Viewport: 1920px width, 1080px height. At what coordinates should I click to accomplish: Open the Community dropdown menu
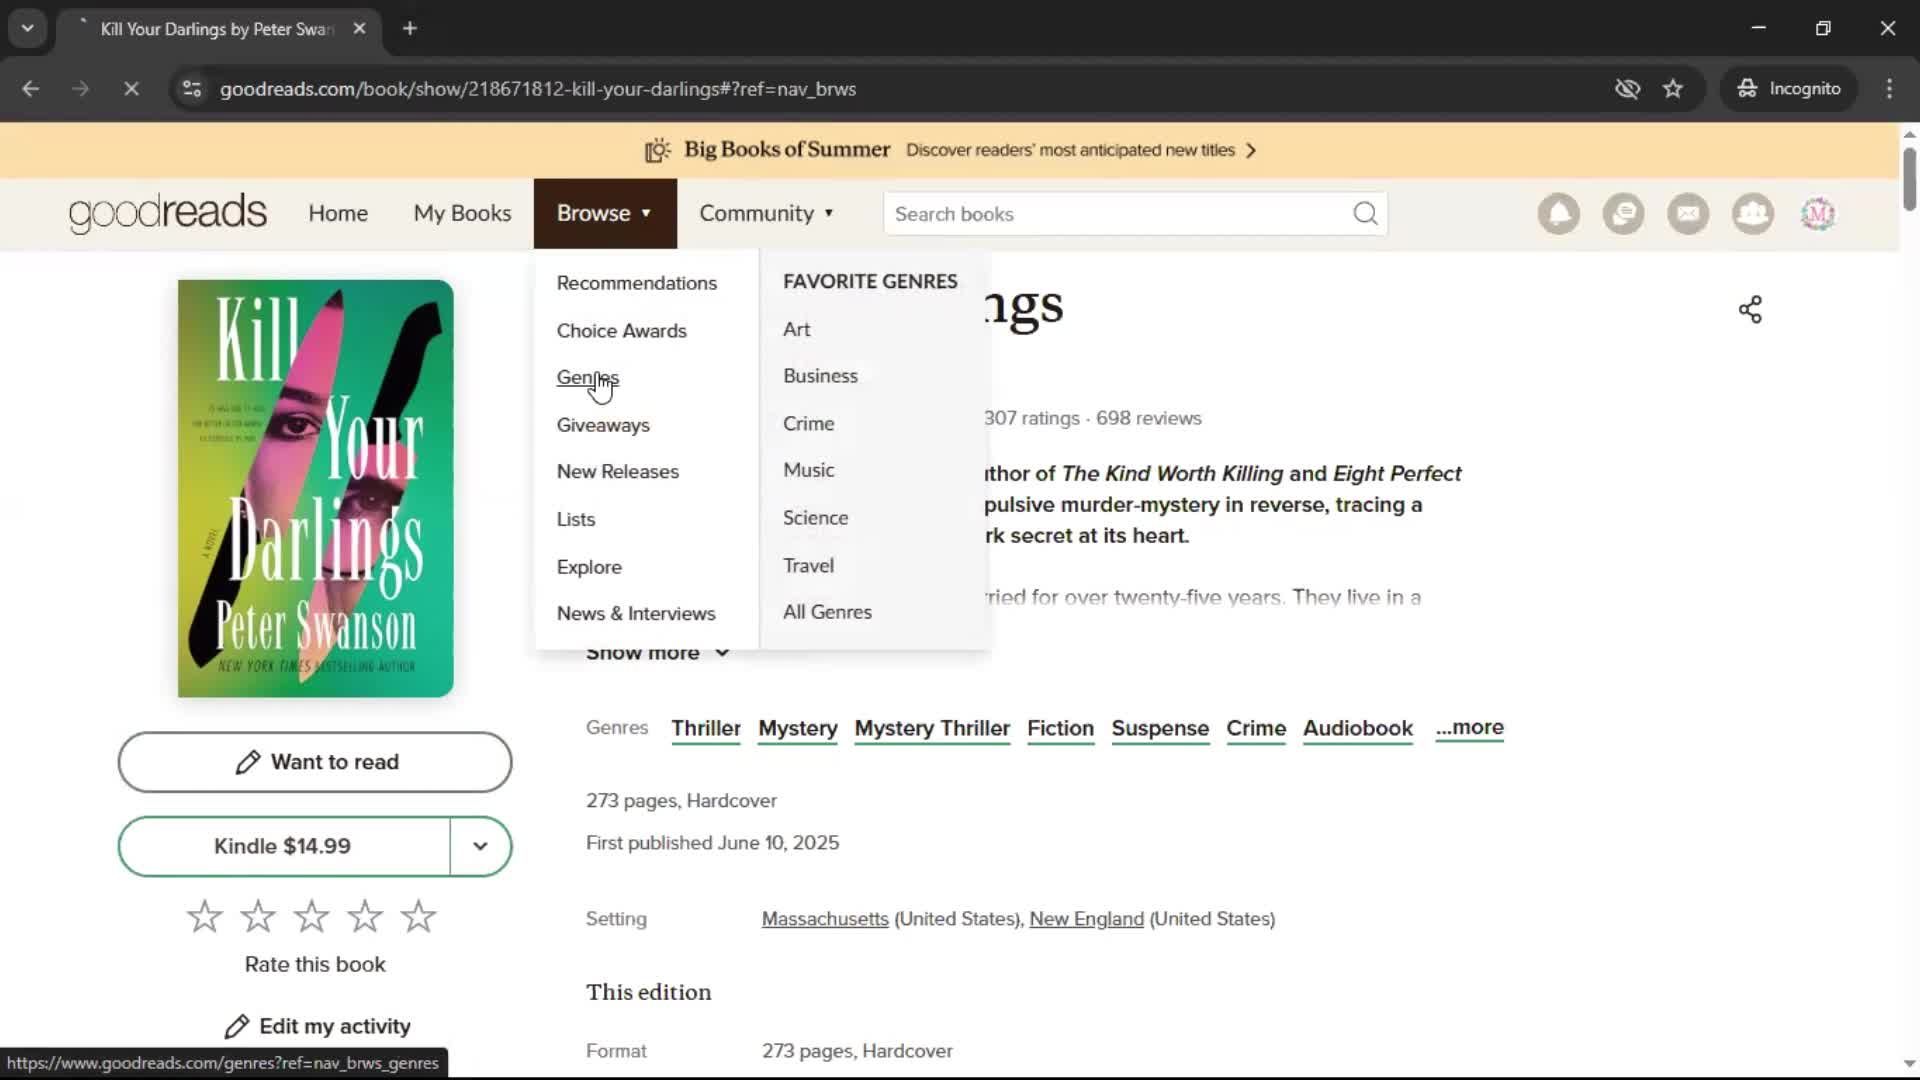(767, 213)
